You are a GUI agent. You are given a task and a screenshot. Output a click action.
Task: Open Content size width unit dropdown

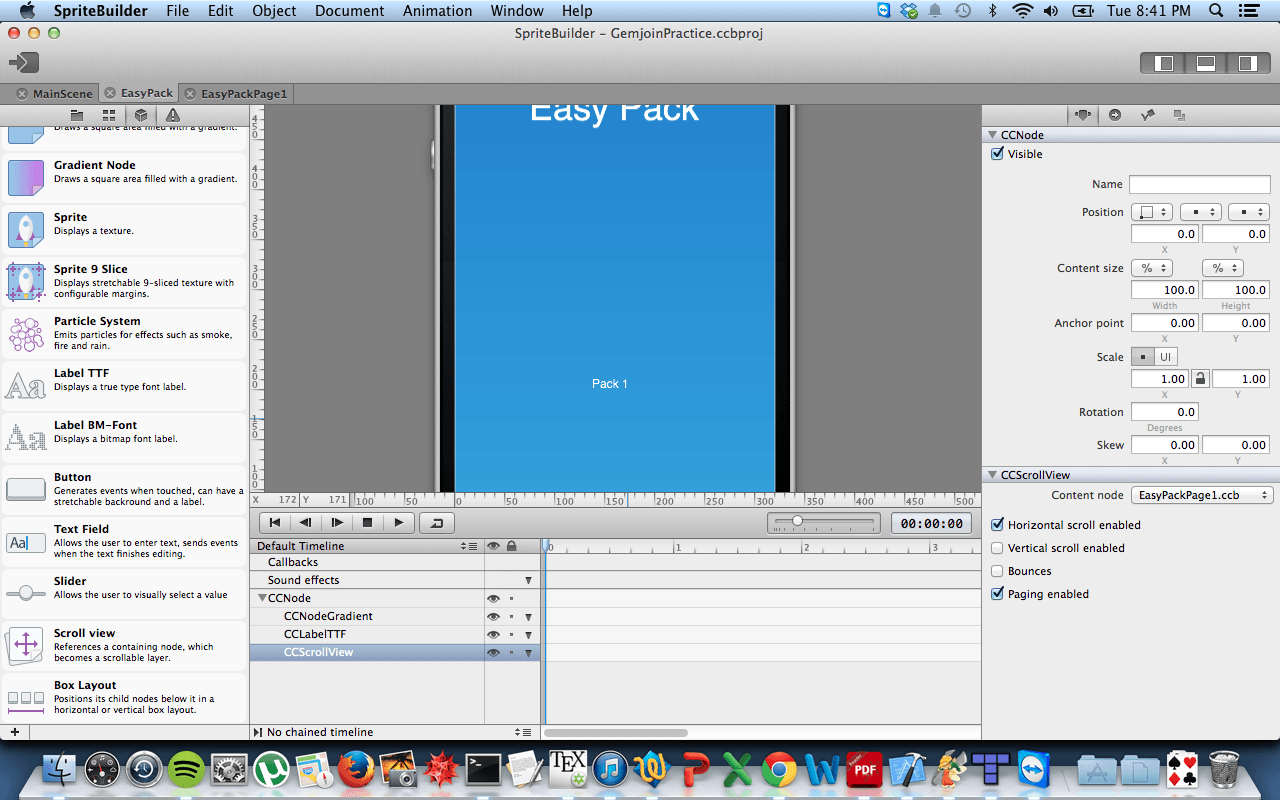tap(1152, 268)
